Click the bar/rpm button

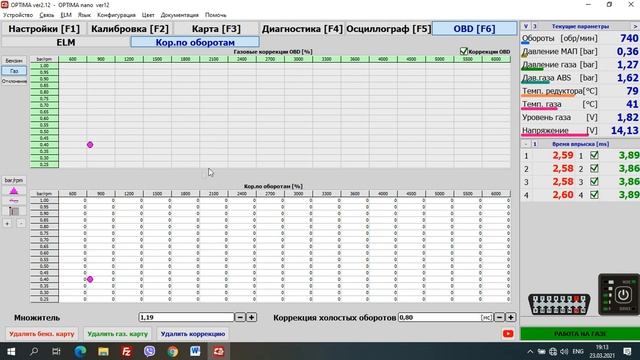[13, 180]
